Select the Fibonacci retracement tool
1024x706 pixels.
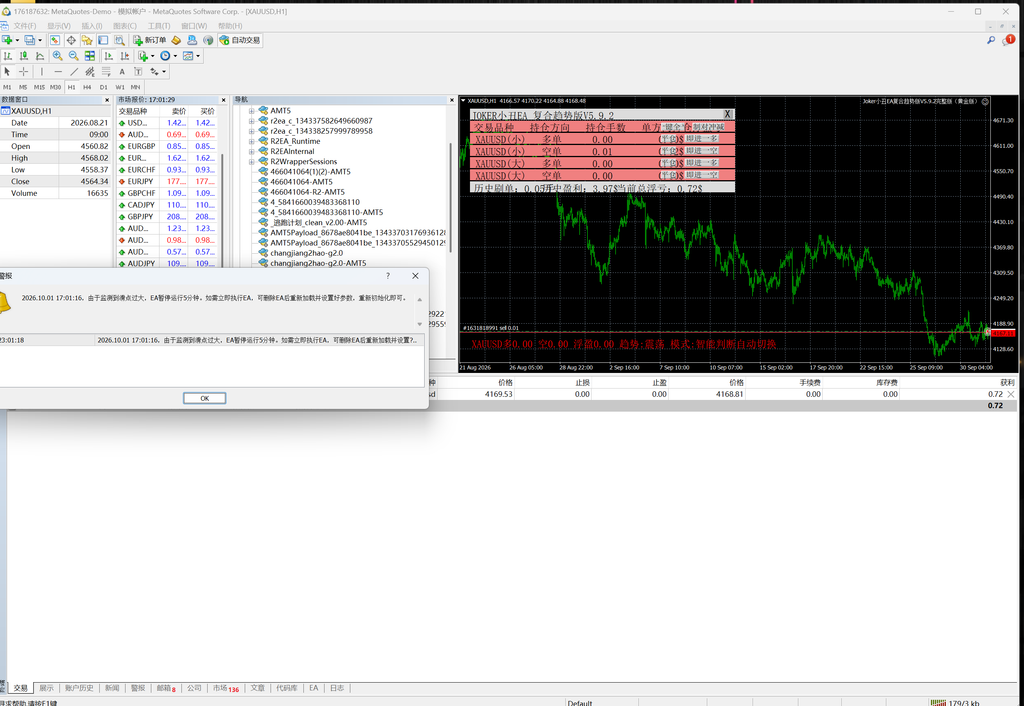pos(106,72)
